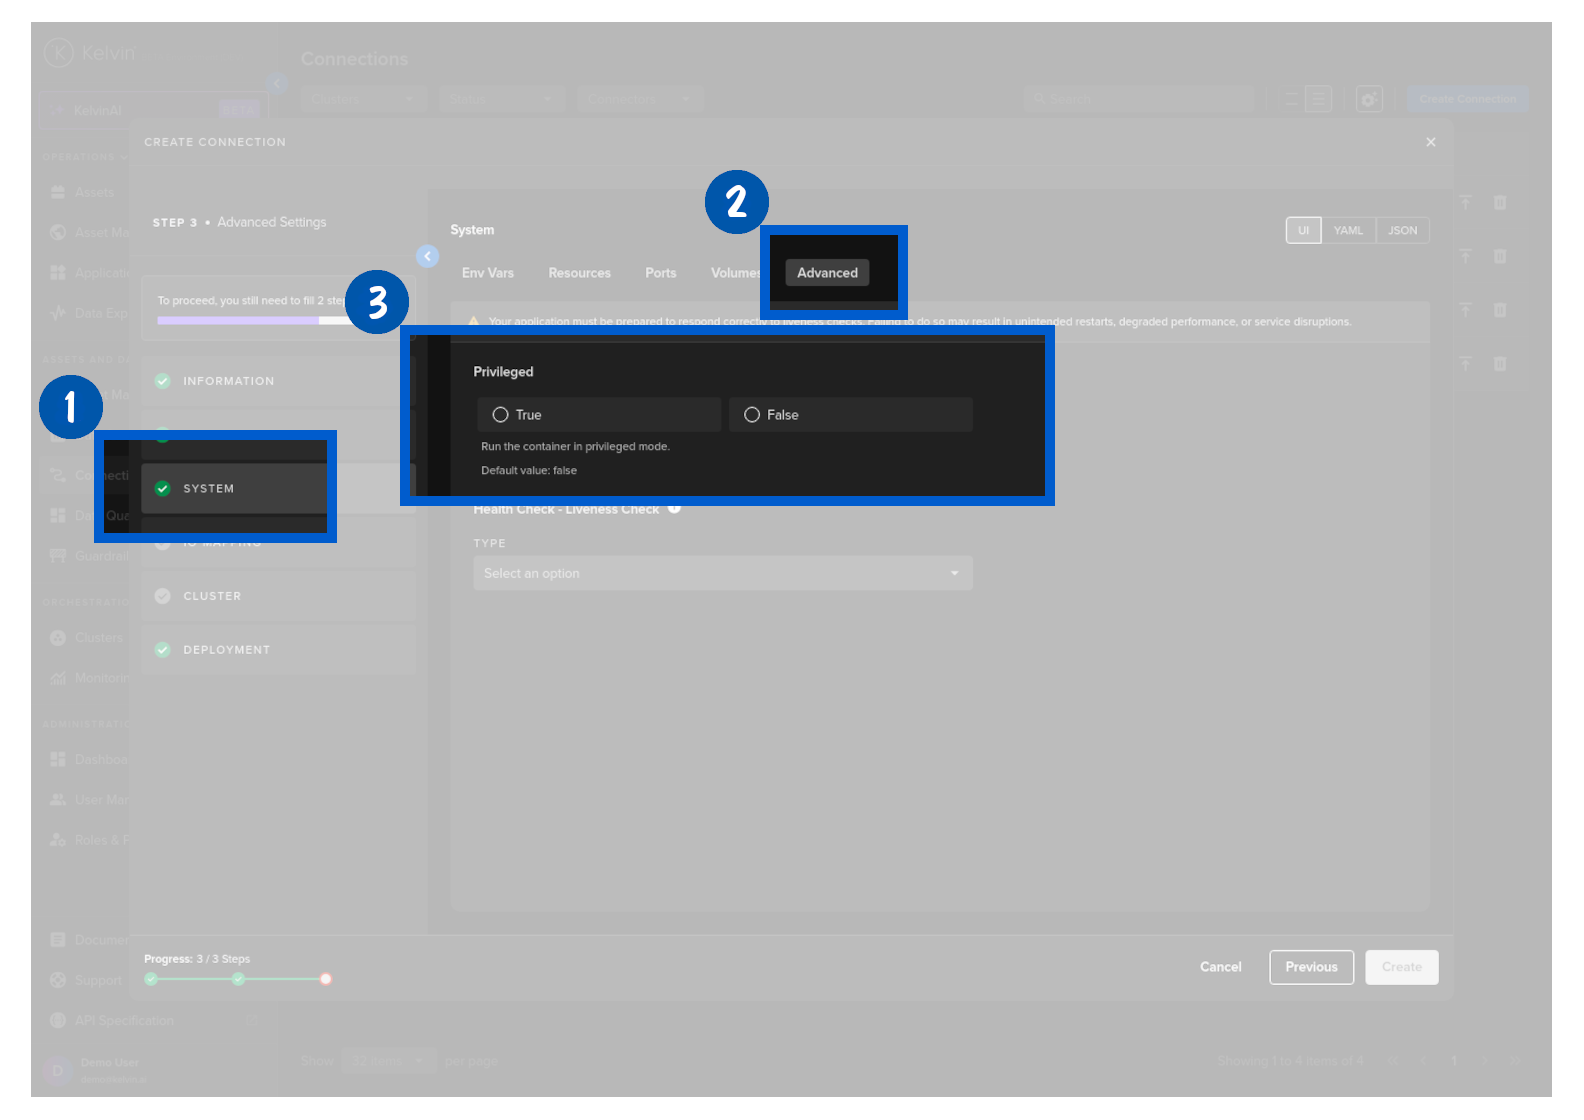Screen dimensions: 1584x1120
Task: Open the items per page dropdown
Action: (x=388, y=1061)
